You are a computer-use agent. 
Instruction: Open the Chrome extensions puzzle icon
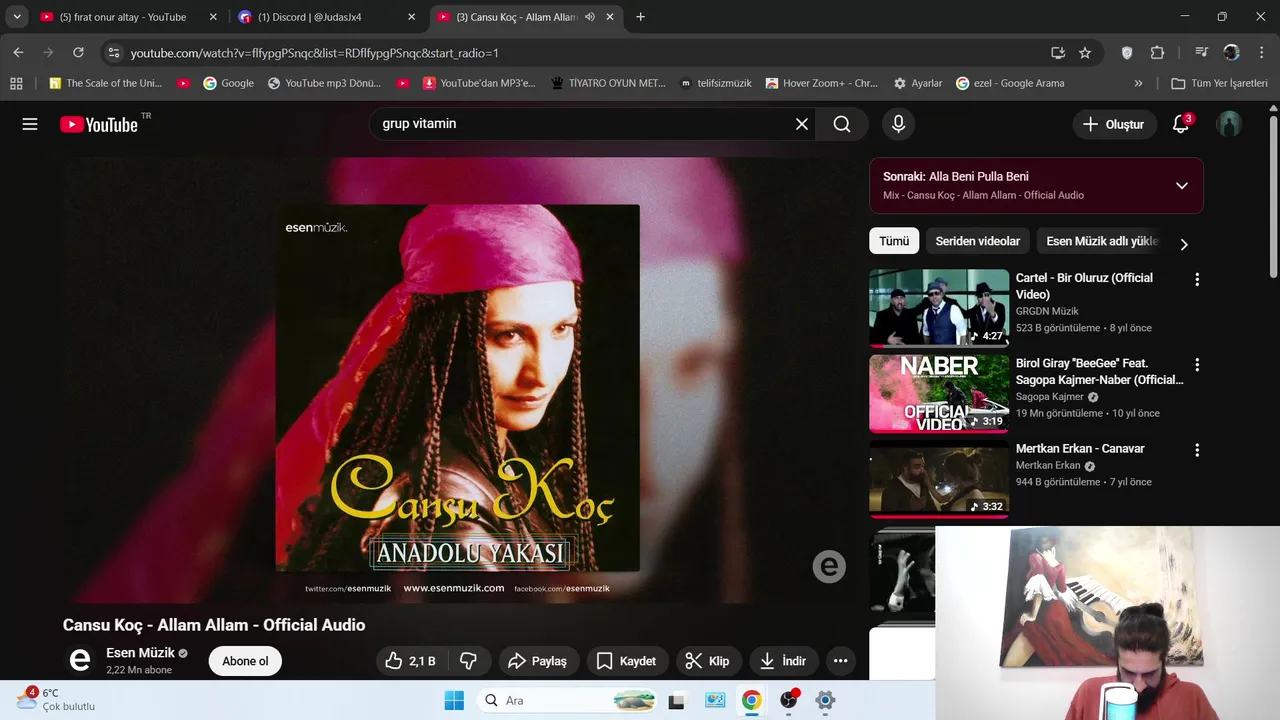click(x=1158, y=53)
